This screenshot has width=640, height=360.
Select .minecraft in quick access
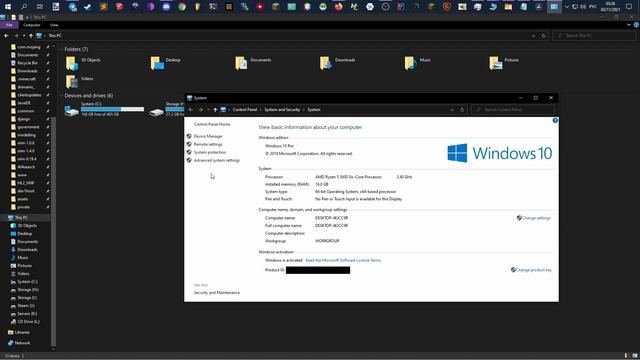click(26, 79)
